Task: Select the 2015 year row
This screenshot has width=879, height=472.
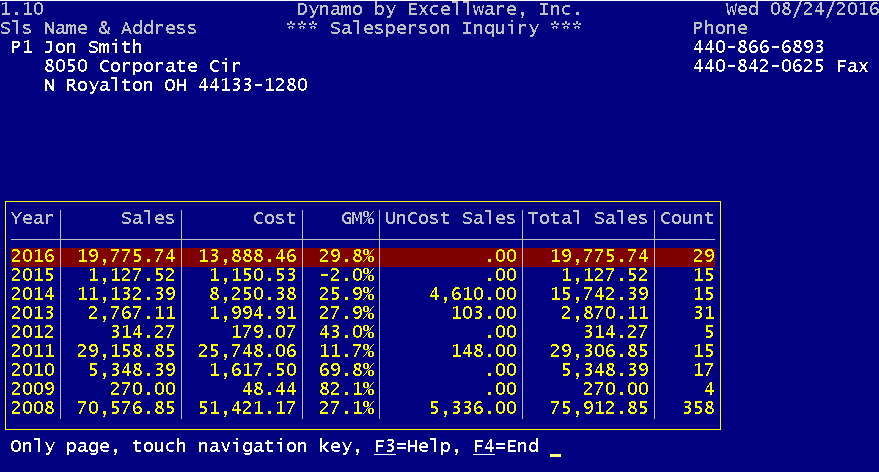Action: pos(363,275)
